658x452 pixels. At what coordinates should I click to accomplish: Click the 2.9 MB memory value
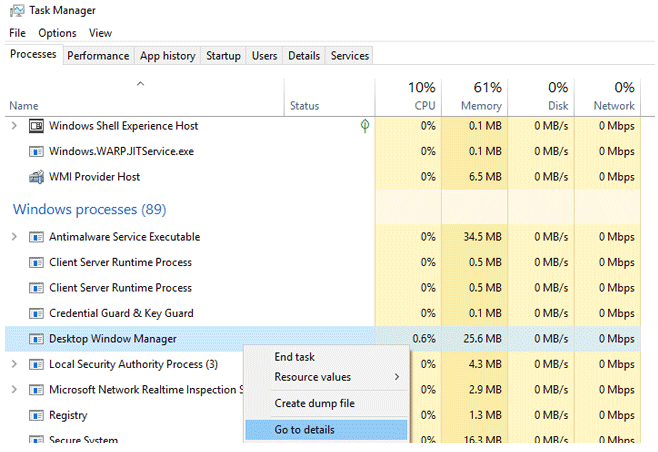pyautogui.click(x=485, y=389)
